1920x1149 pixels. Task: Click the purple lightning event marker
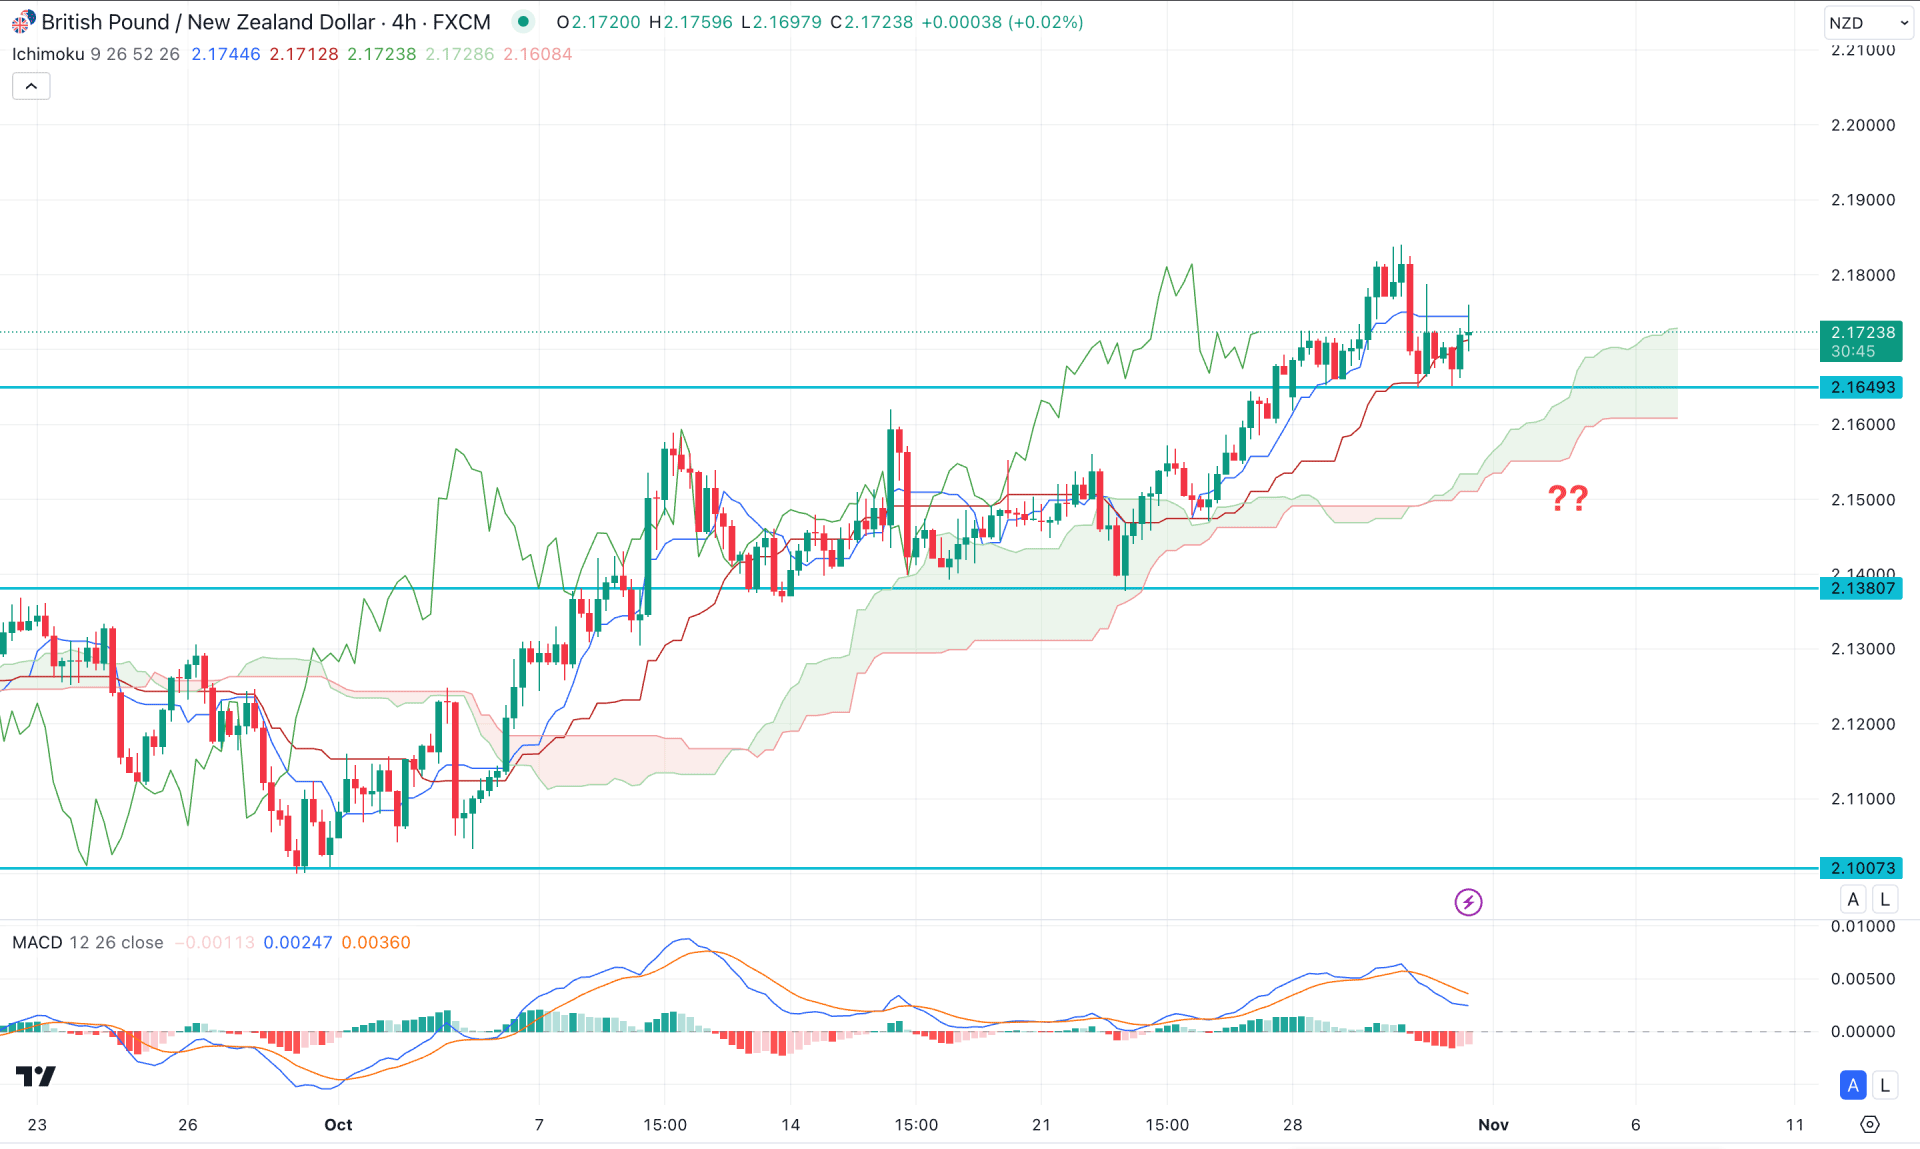(x=1468, y=902)
